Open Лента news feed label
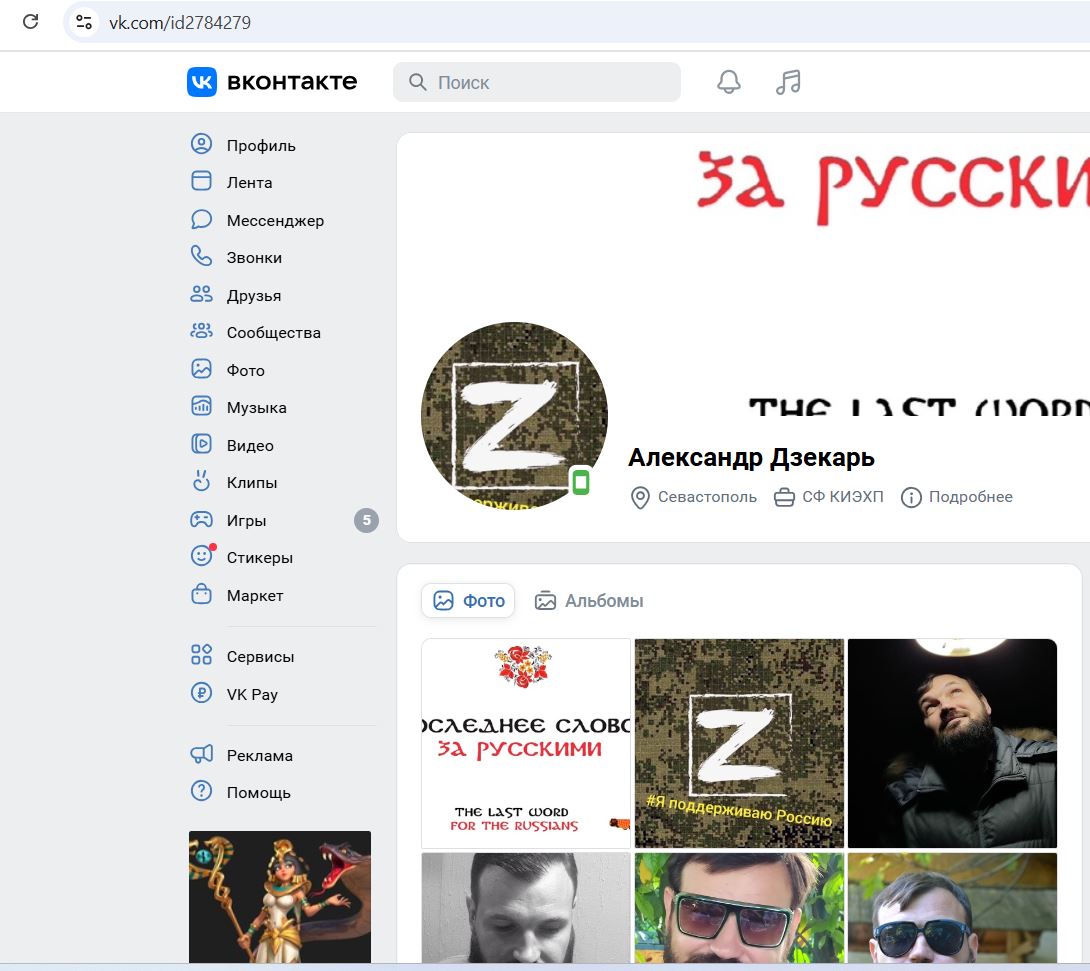Screen dimensions: 1090x971 click(x=250, y=183)
